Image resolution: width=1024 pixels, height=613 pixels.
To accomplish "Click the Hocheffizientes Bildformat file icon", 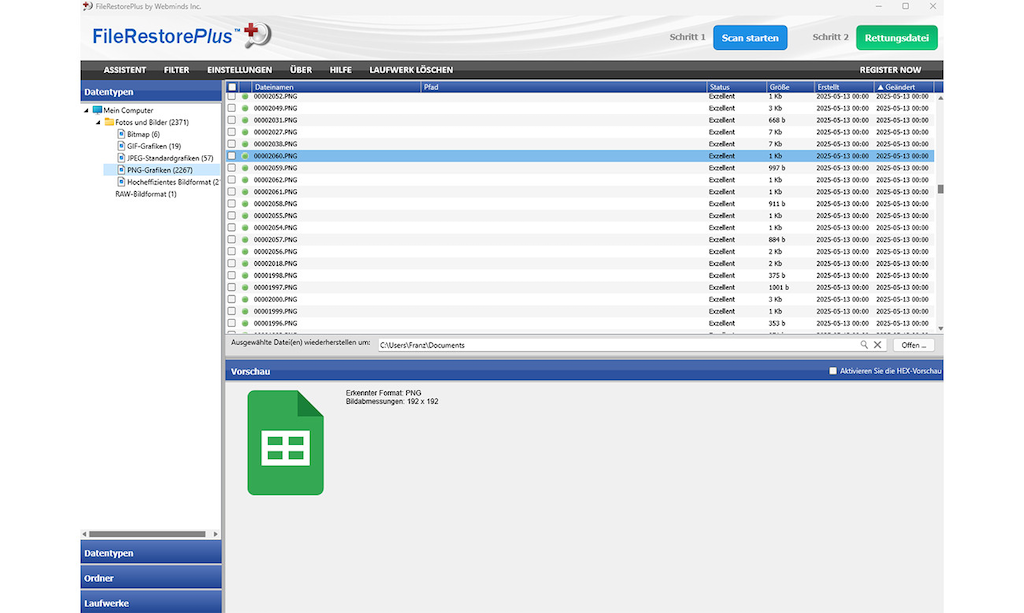I will [x=121, y=182].
